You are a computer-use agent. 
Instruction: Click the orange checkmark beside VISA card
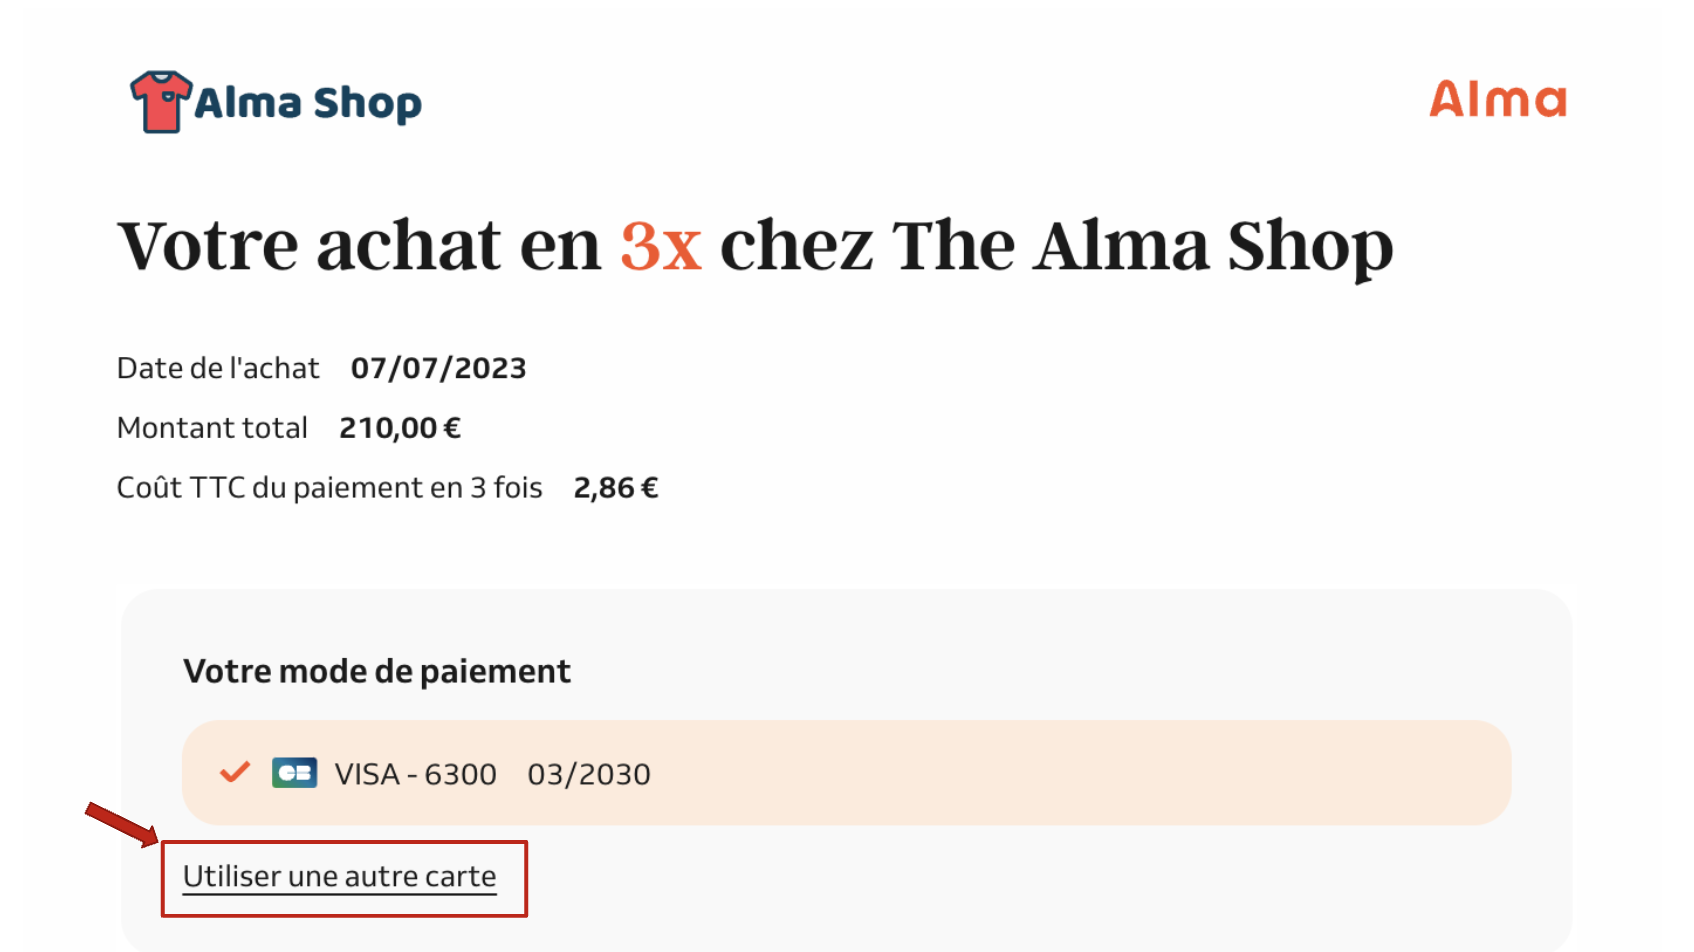click(x=235, y=772)
